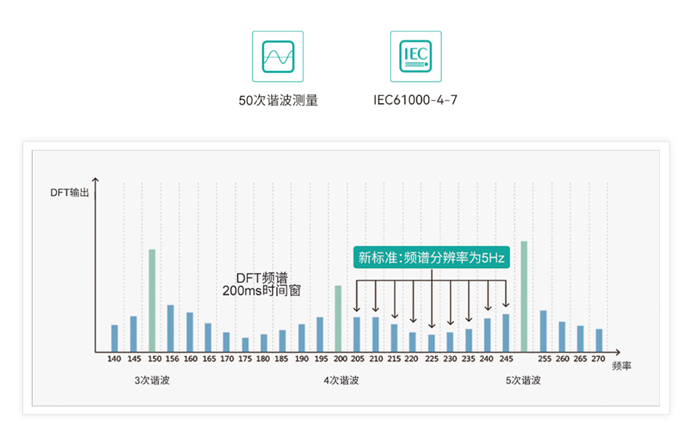Select the tallest green 5th harmonic bar
The image size is (696, 424).
[524, 296]
